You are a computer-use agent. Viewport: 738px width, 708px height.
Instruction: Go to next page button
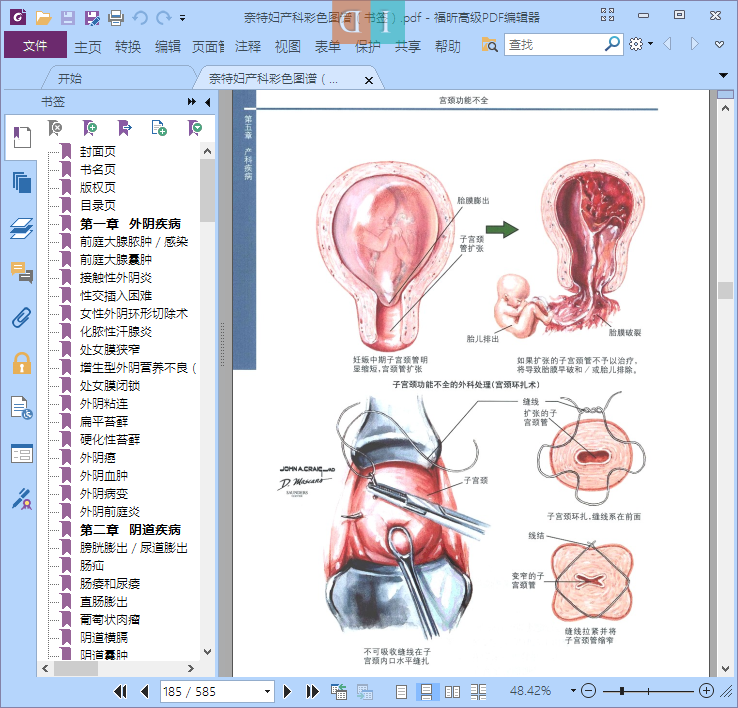click(x=287, y=692)
